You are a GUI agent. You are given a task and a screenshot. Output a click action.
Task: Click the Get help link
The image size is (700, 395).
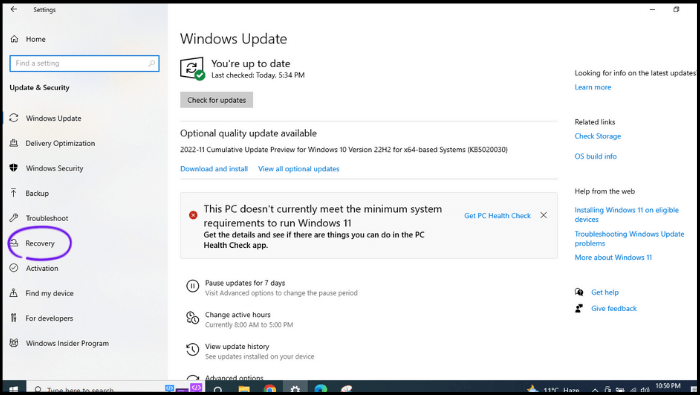[605, 292]
